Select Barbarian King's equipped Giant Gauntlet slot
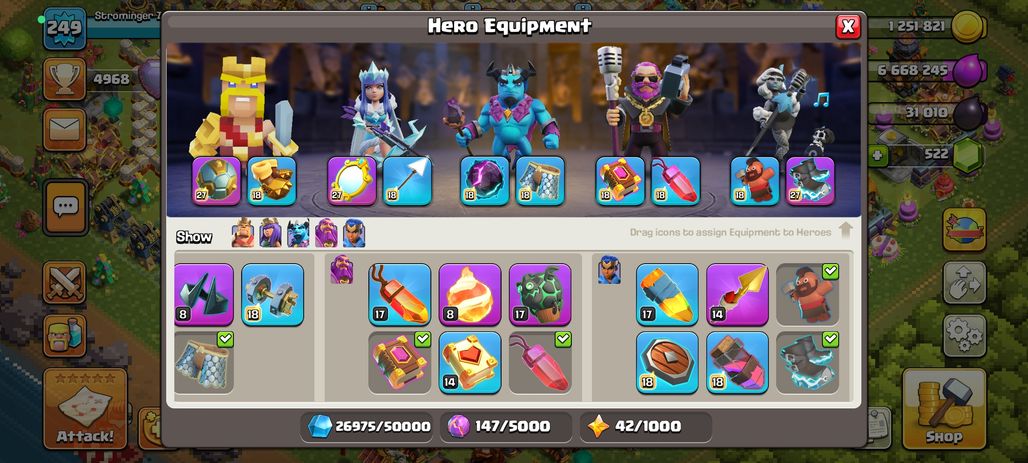 point(272,181)
